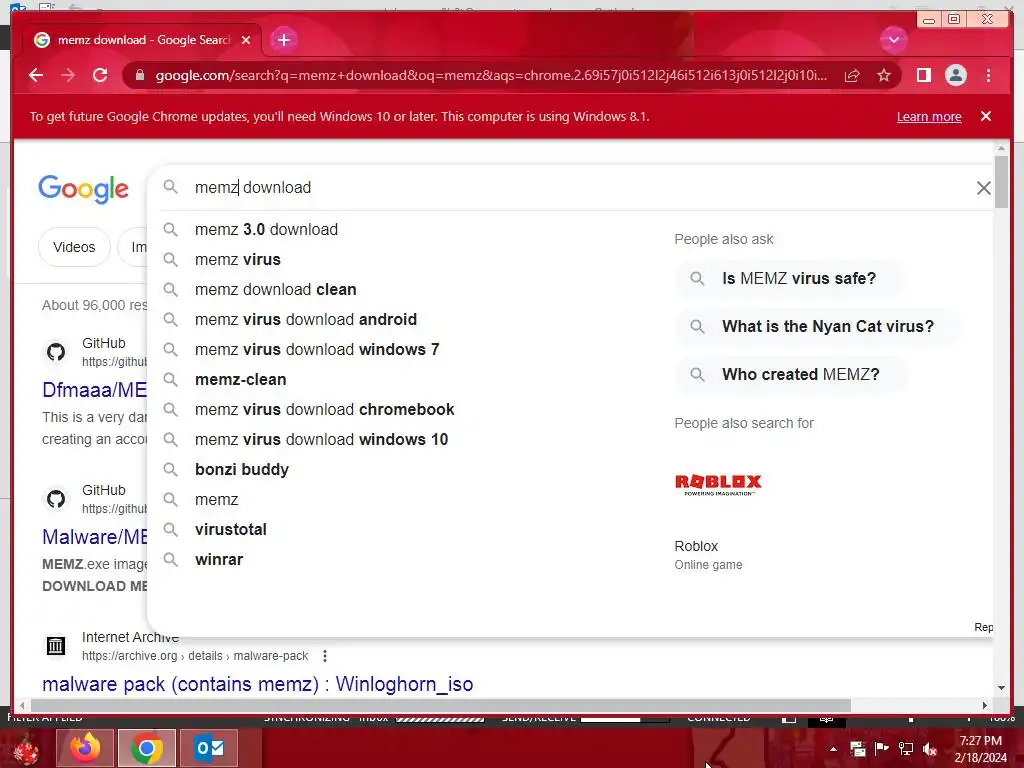
Task: Click Is MEMZ virus safe? question
Action: [790, 278]
